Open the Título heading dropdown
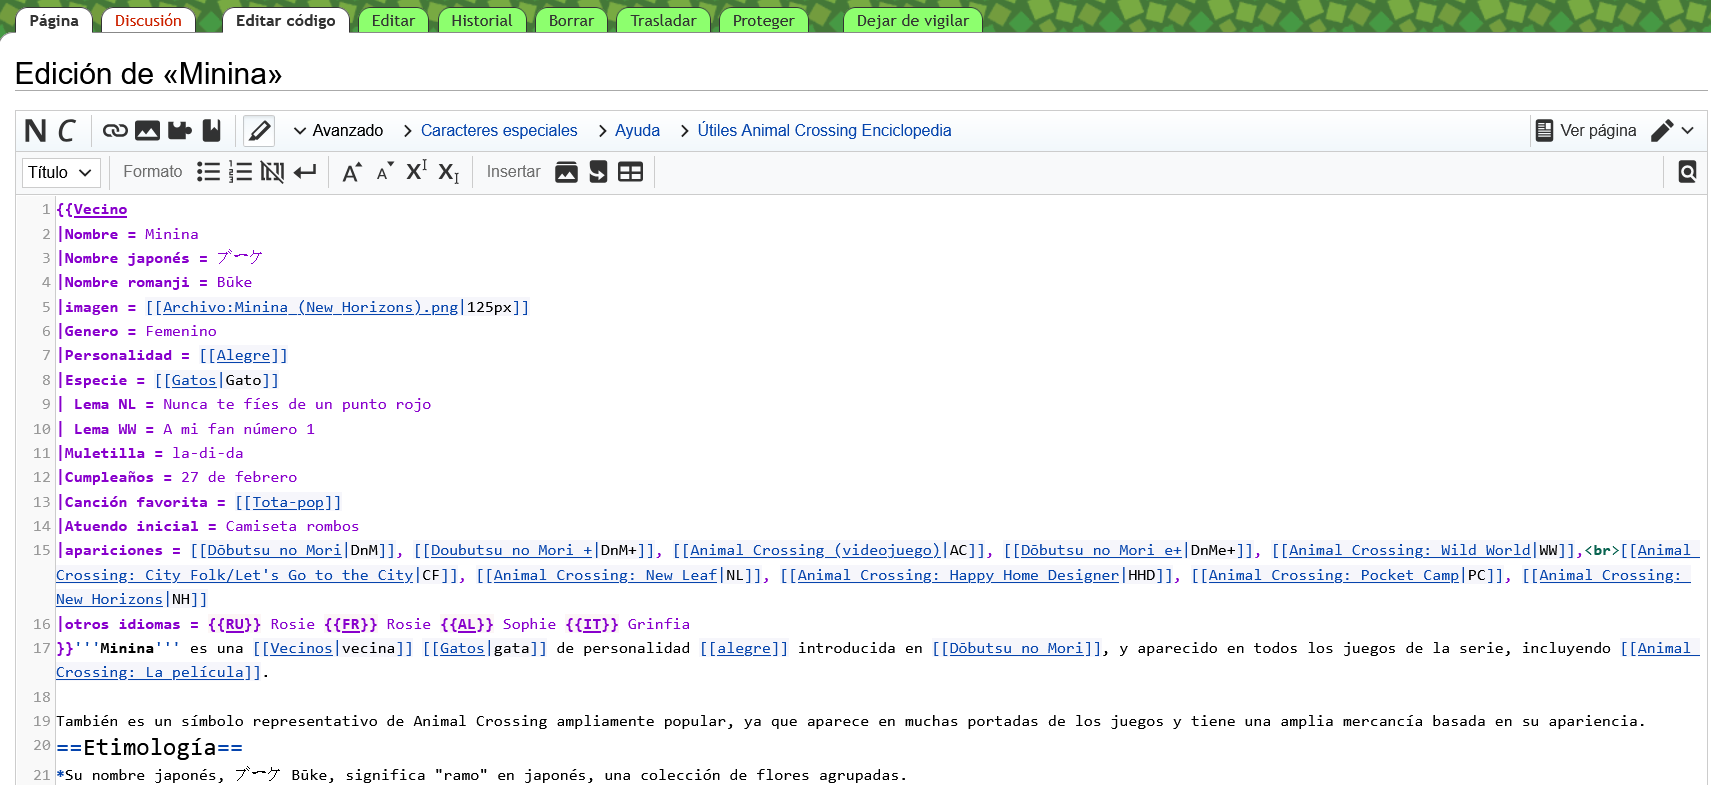 click(x=61, y=173)
